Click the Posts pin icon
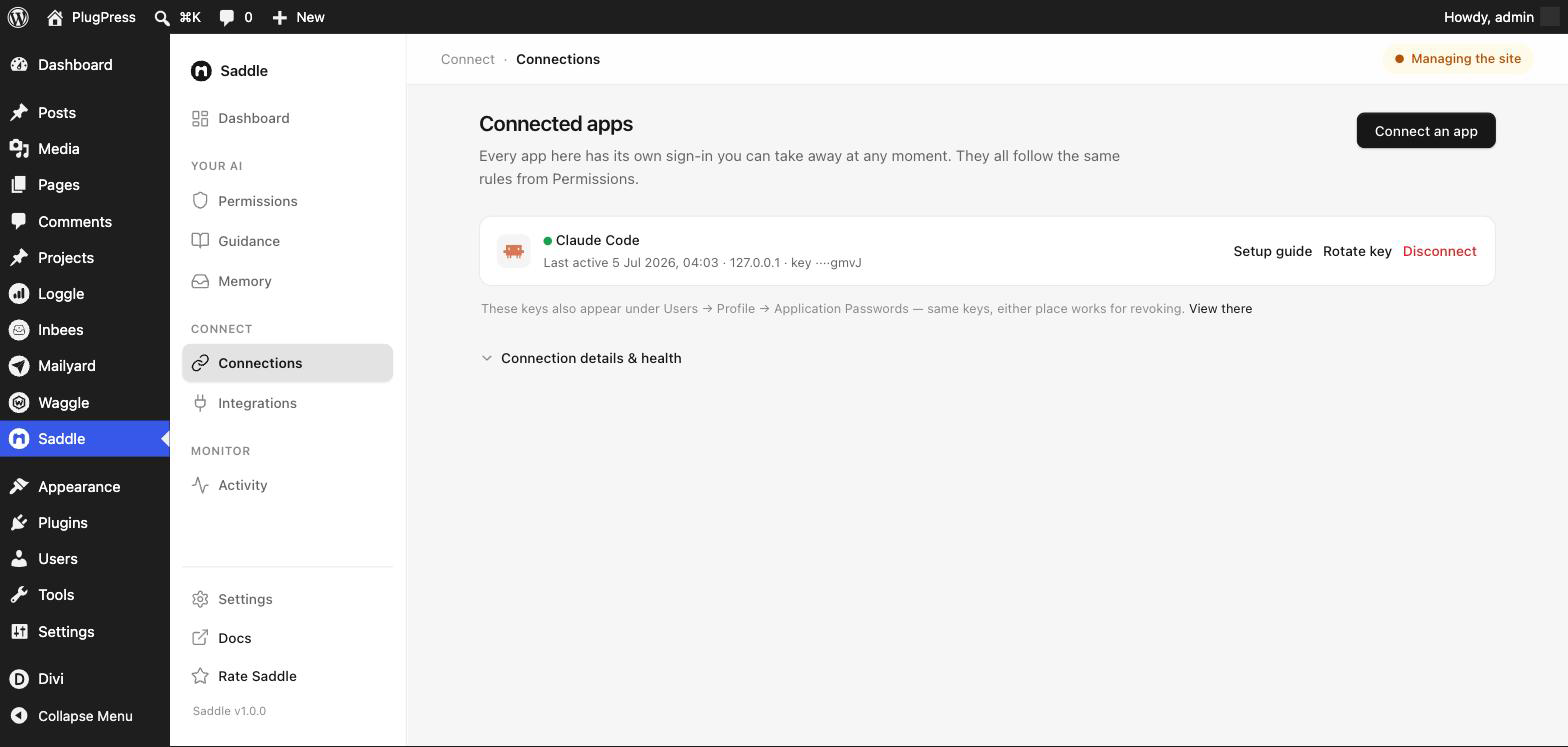Screen dimensions: 1568x747 (19, 113)
